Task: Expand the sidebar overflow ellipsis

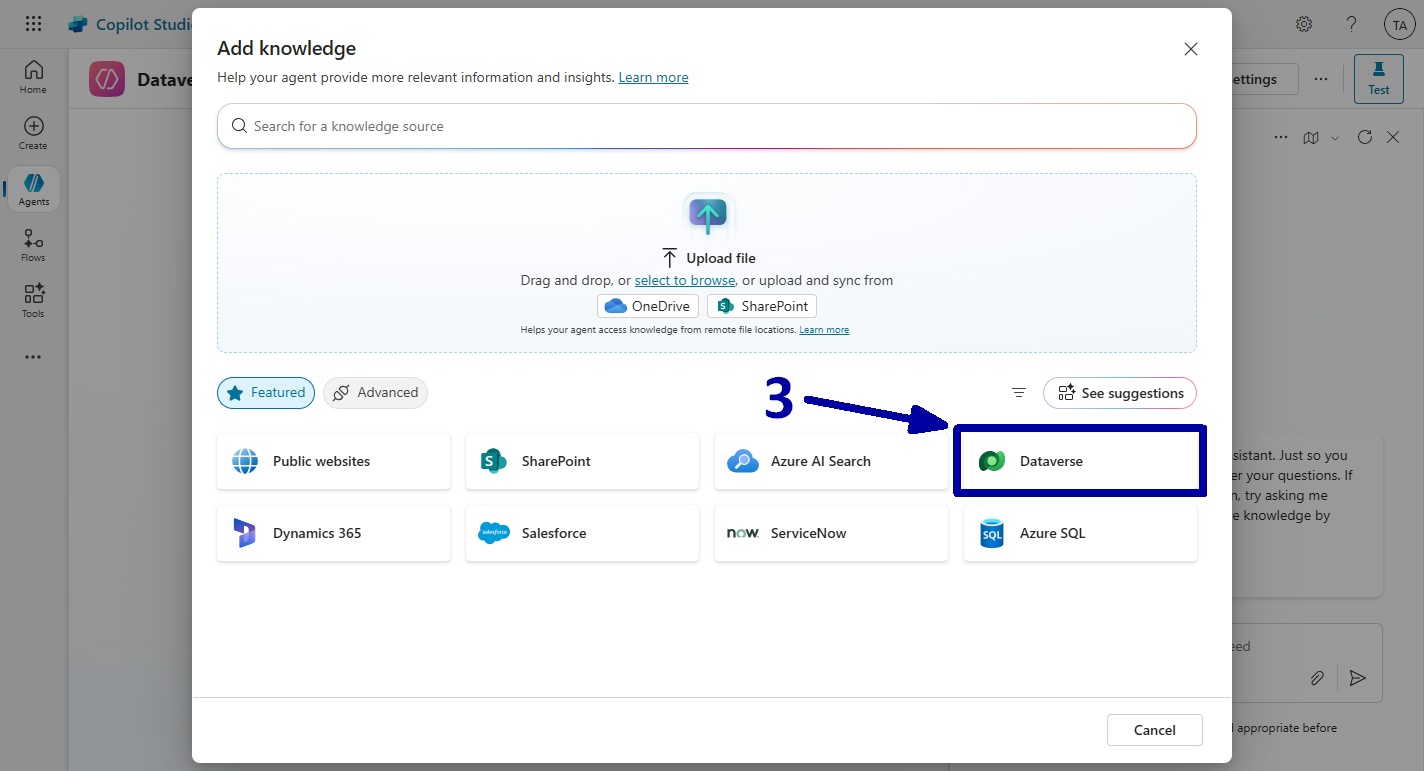Action: tap(33, 356)
